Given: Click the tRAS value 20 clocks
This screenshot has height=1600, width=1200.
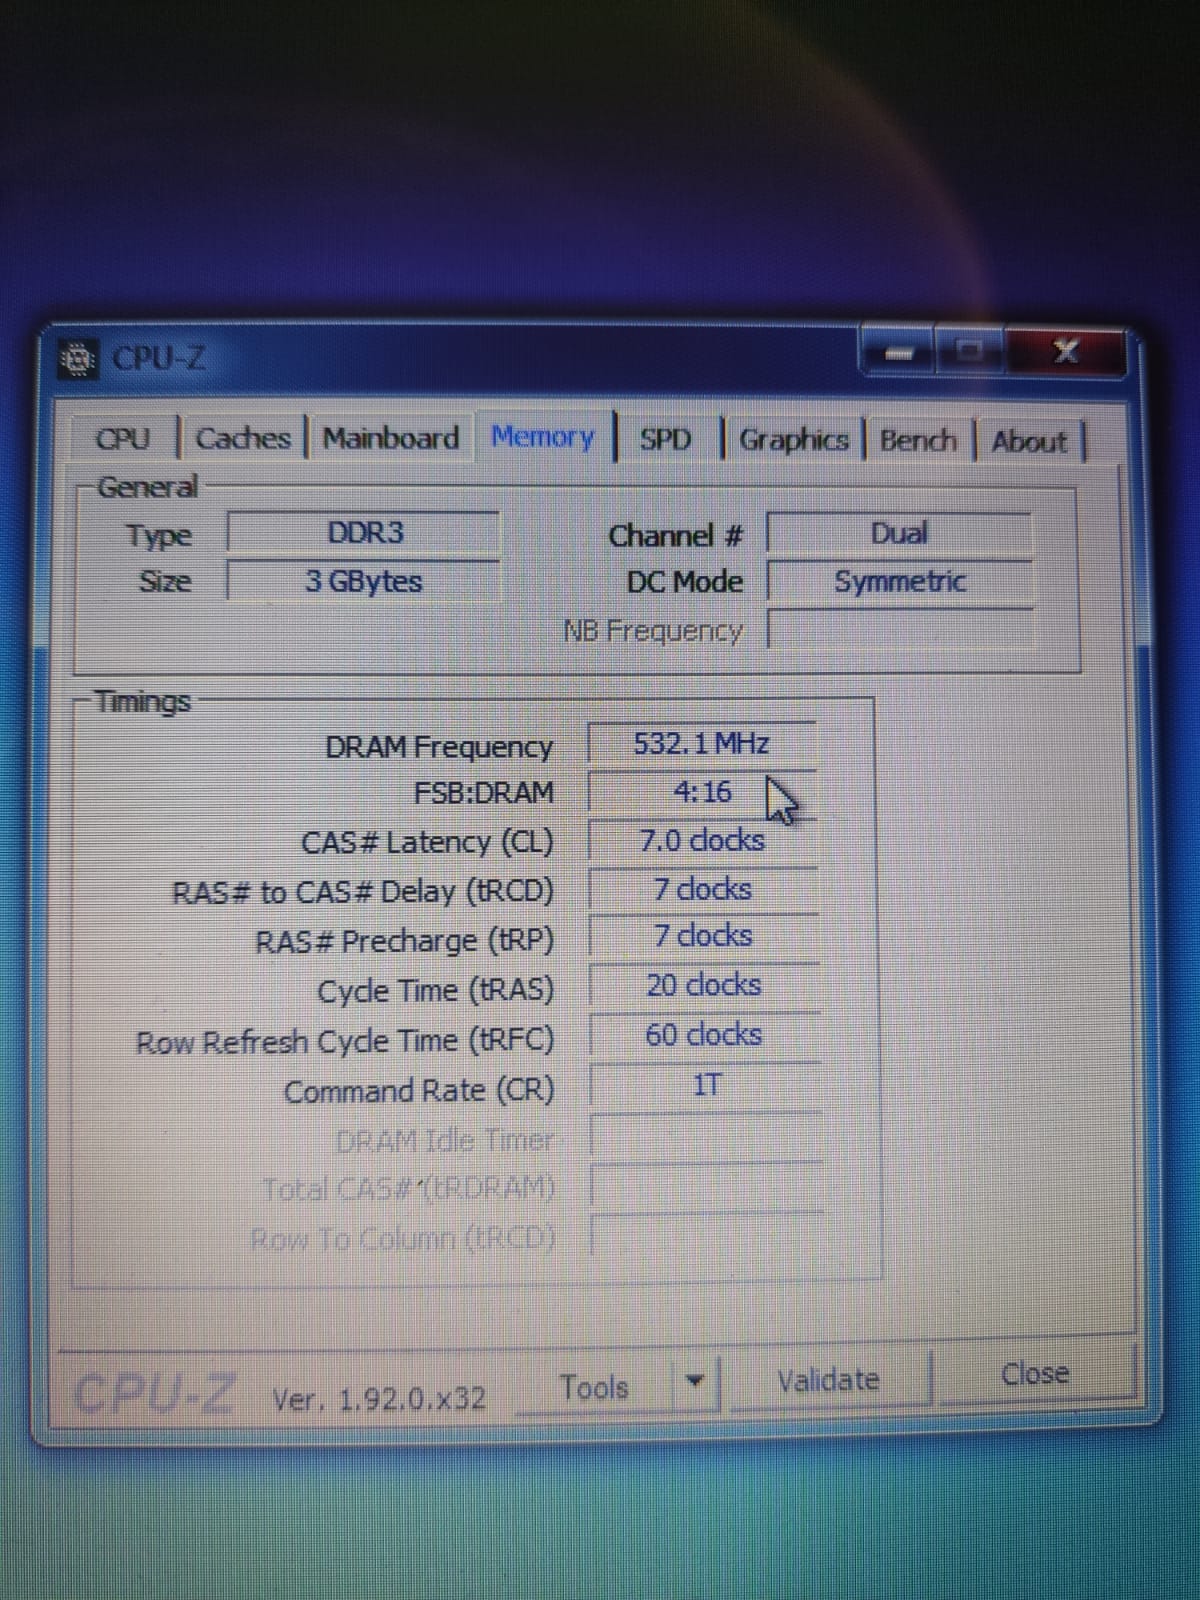Looking at the screenshot, I should point(705,985).
